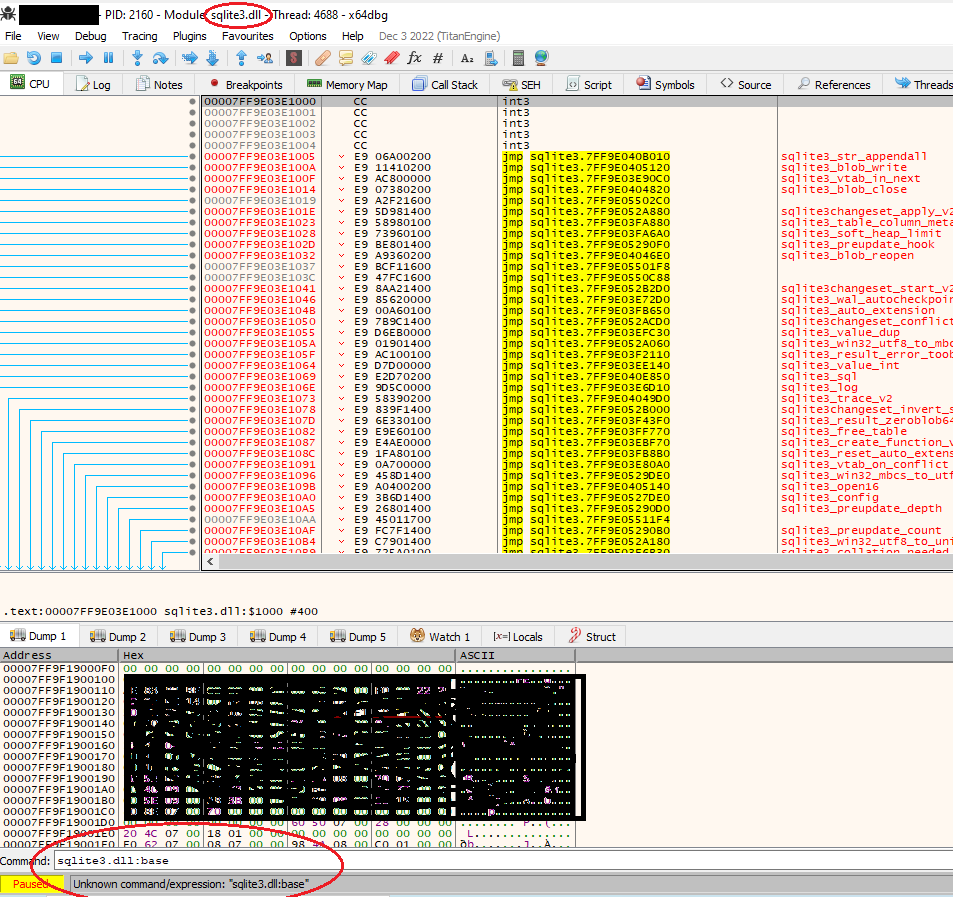Switch to the Locals tab
953x897 pixels.
[x=518, y=636]
